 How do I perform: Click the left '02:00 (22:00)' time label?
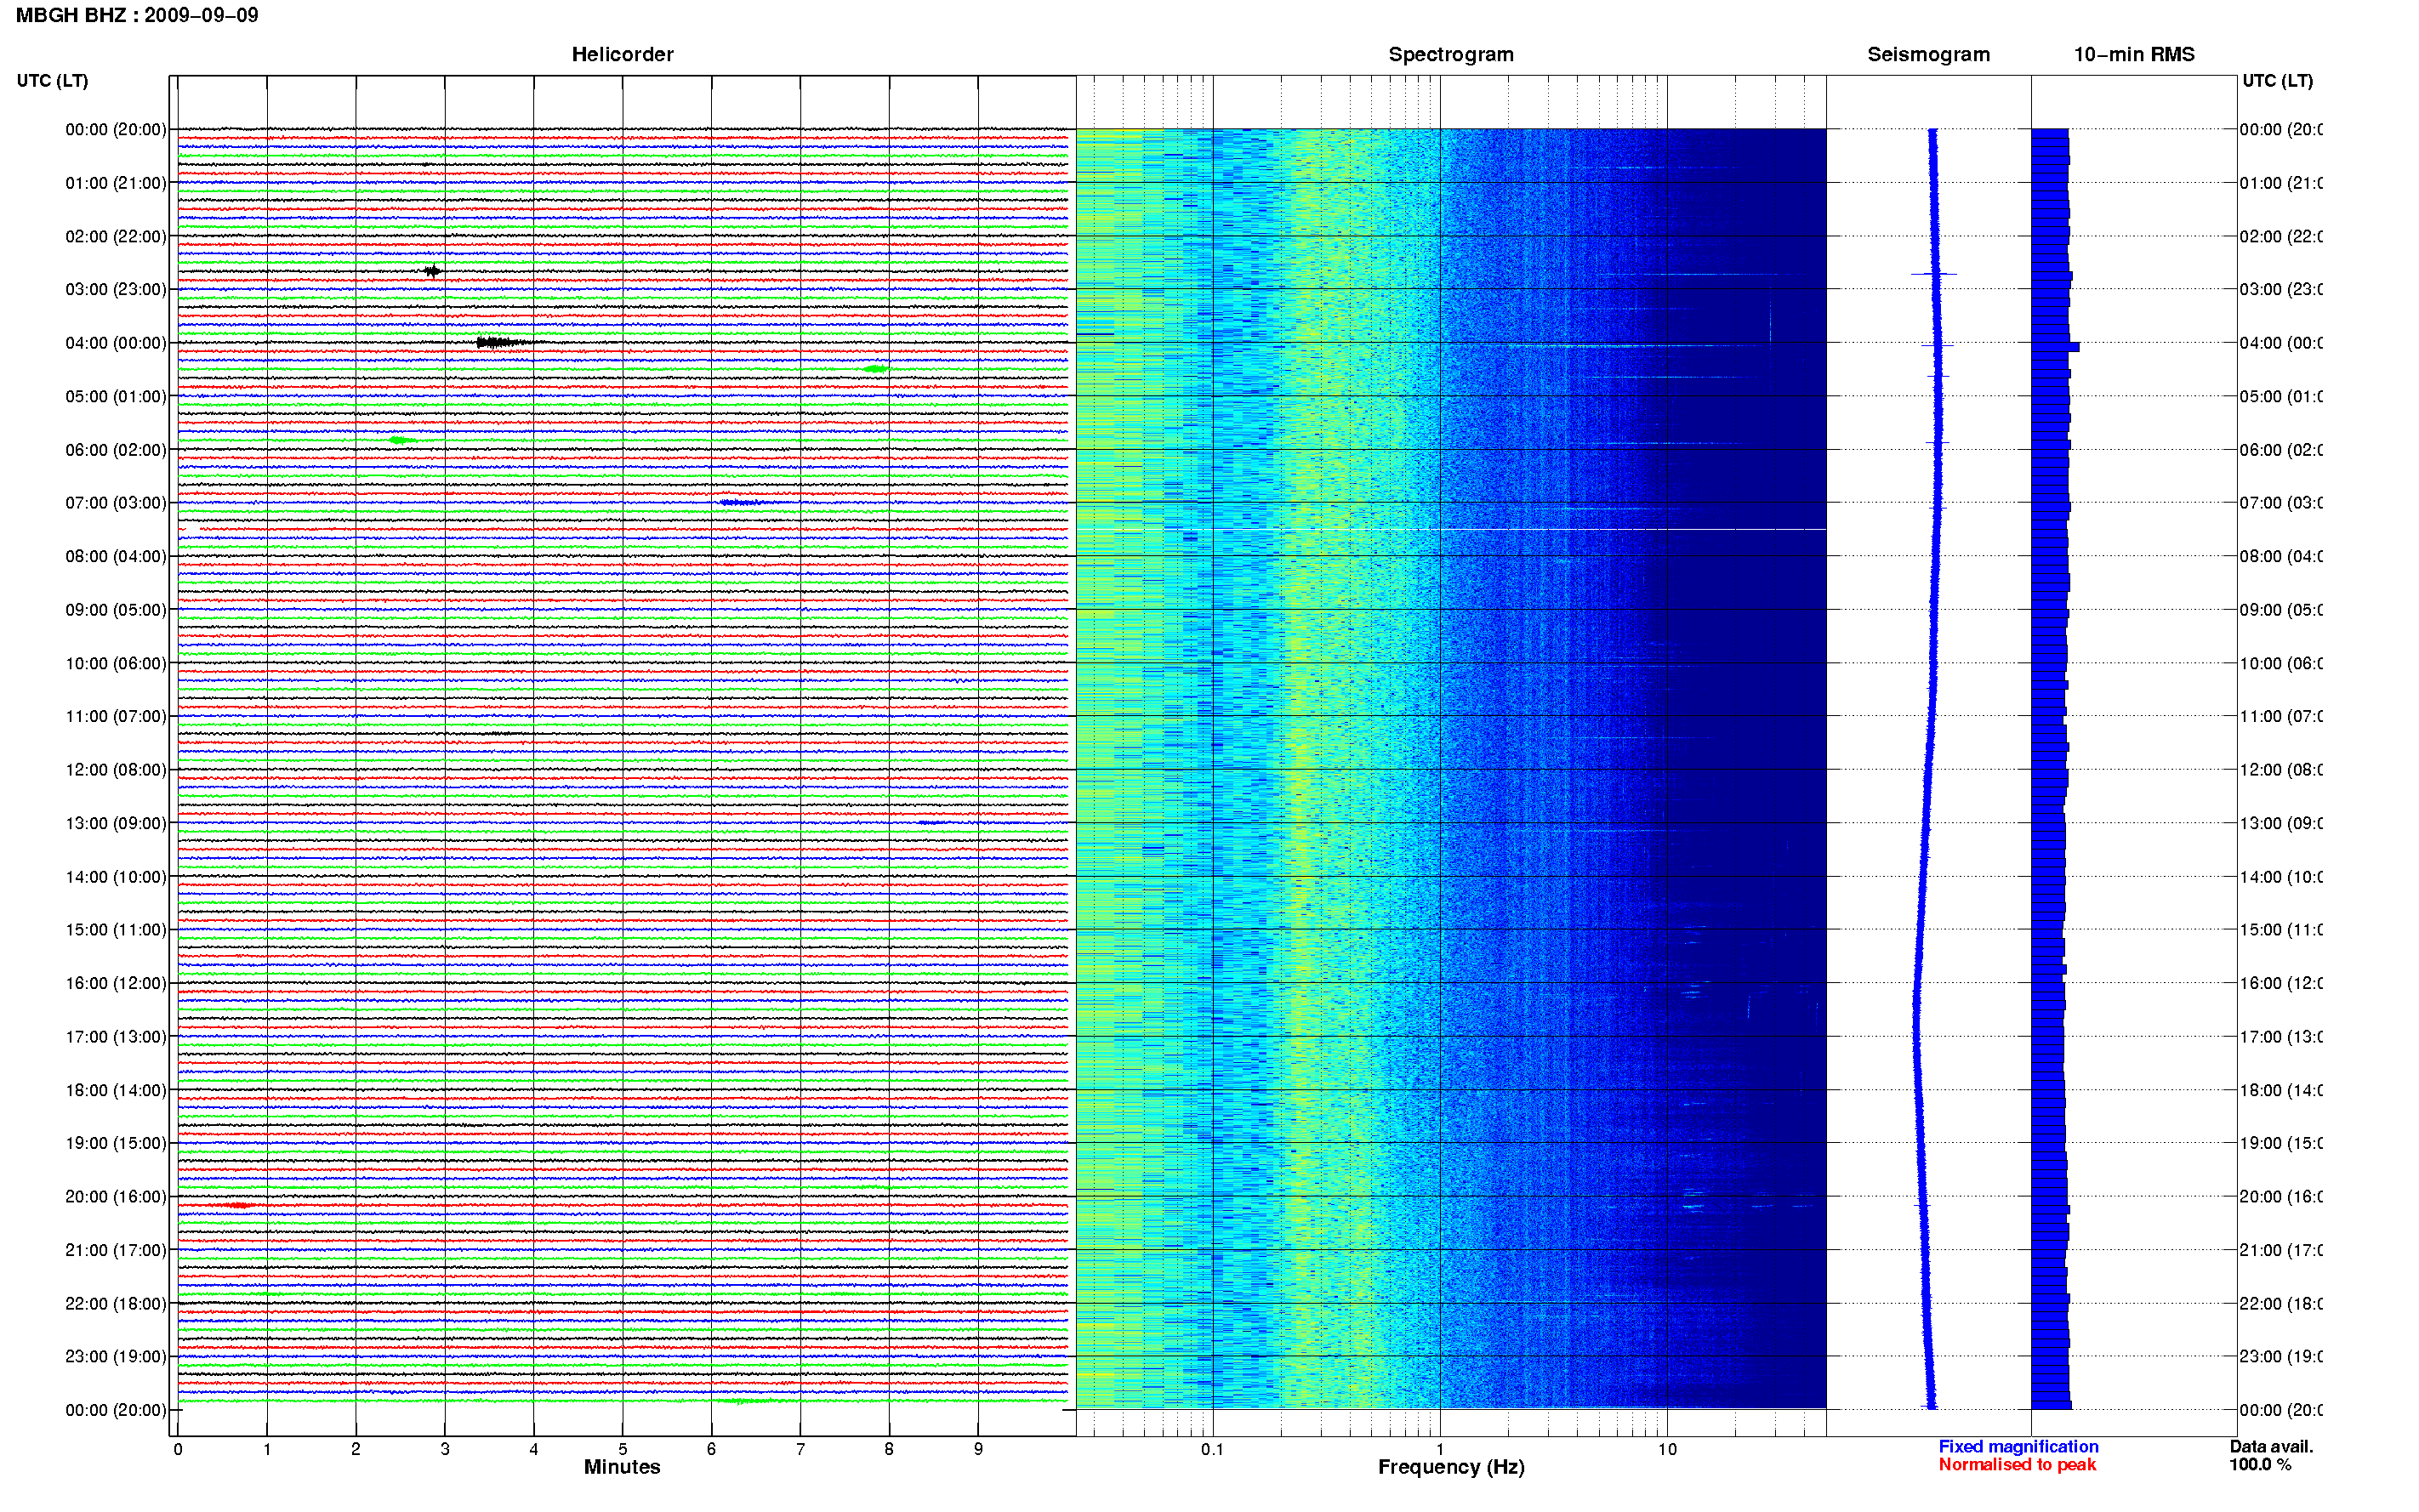click(x=116, y=236)
